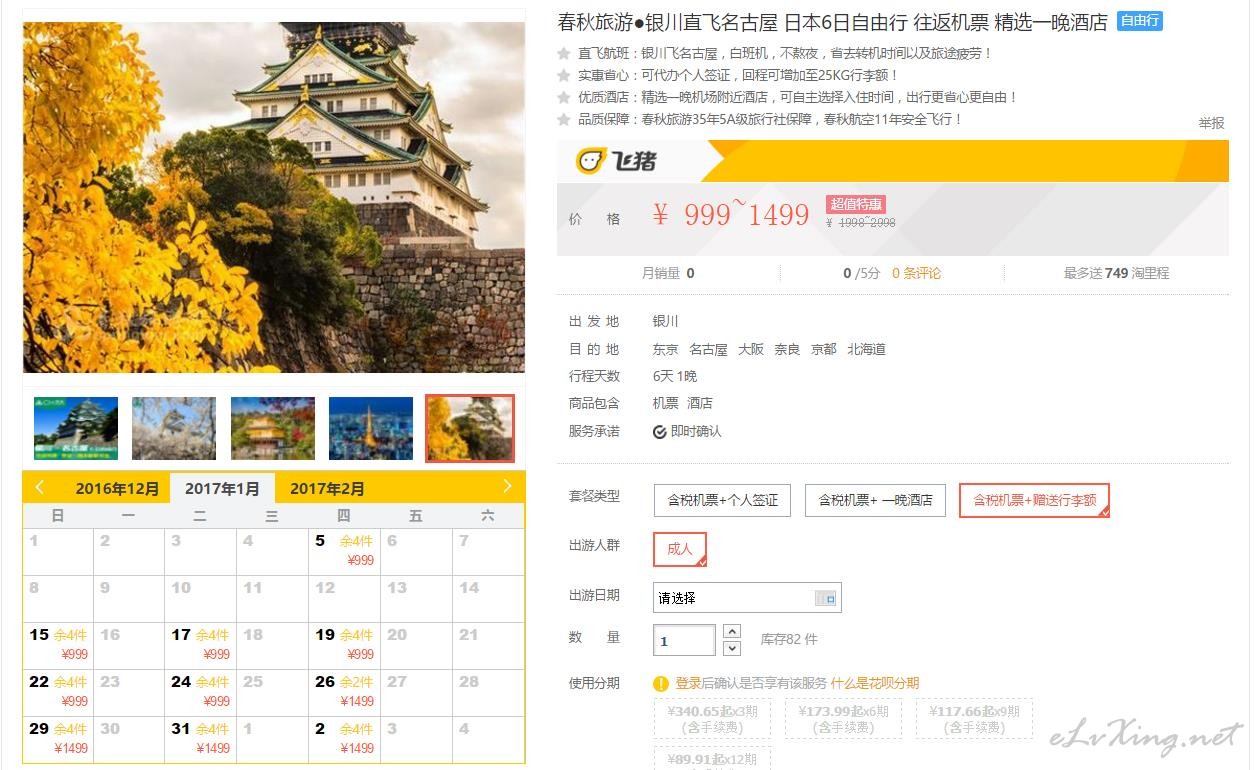Click the 举报 report link
Image resolution: width=1254 pixels, height=770 pixels.
[x=1211, y=123]
